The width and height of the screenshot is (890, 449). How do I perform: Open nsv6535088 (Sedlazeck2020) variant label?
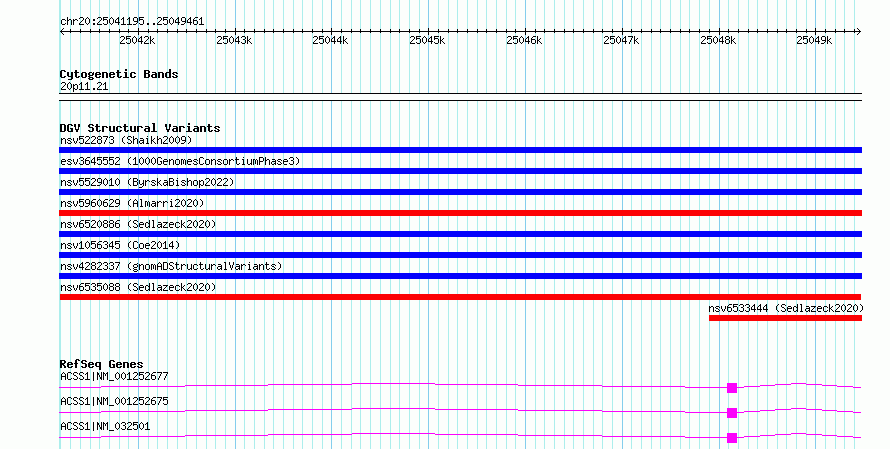click(x=138, y=287)
